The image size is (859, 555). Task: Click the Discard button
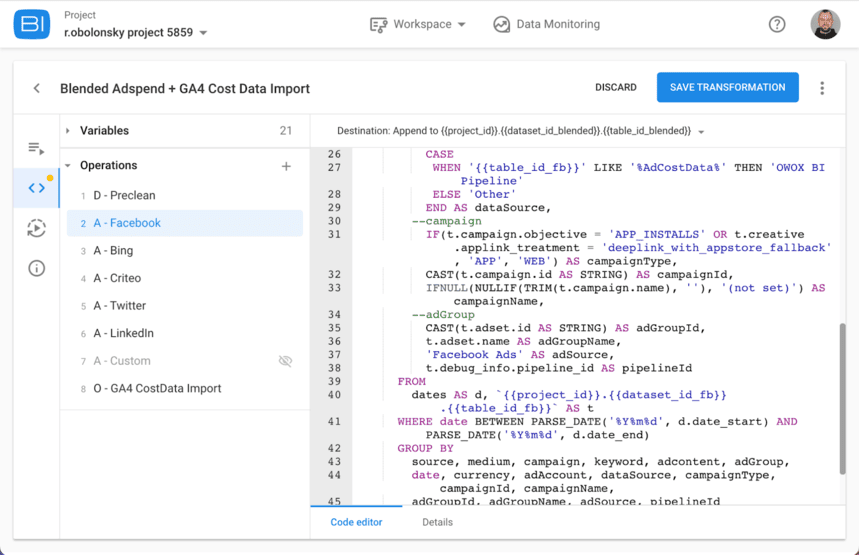click(615, 88)
